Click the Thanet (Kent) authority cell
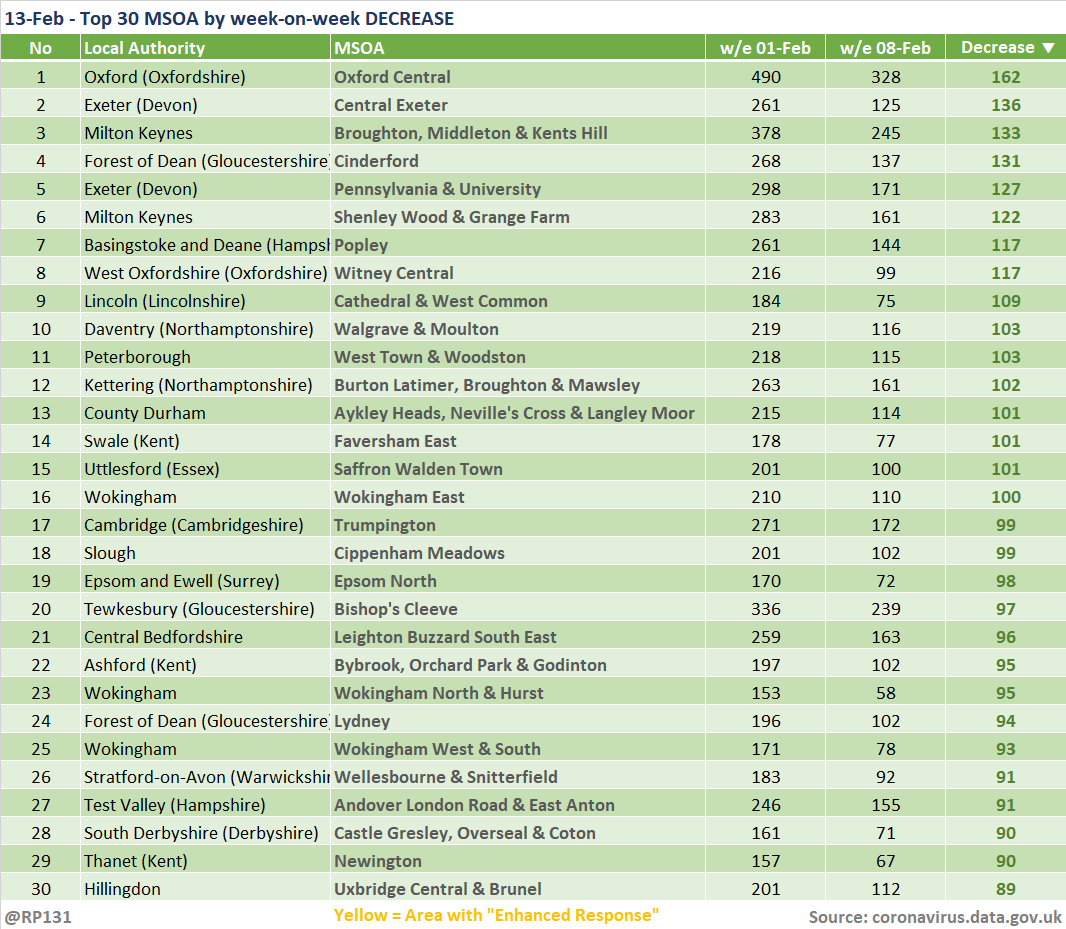The width and height of the screenshot is (1066, 929). coord(205,860)
